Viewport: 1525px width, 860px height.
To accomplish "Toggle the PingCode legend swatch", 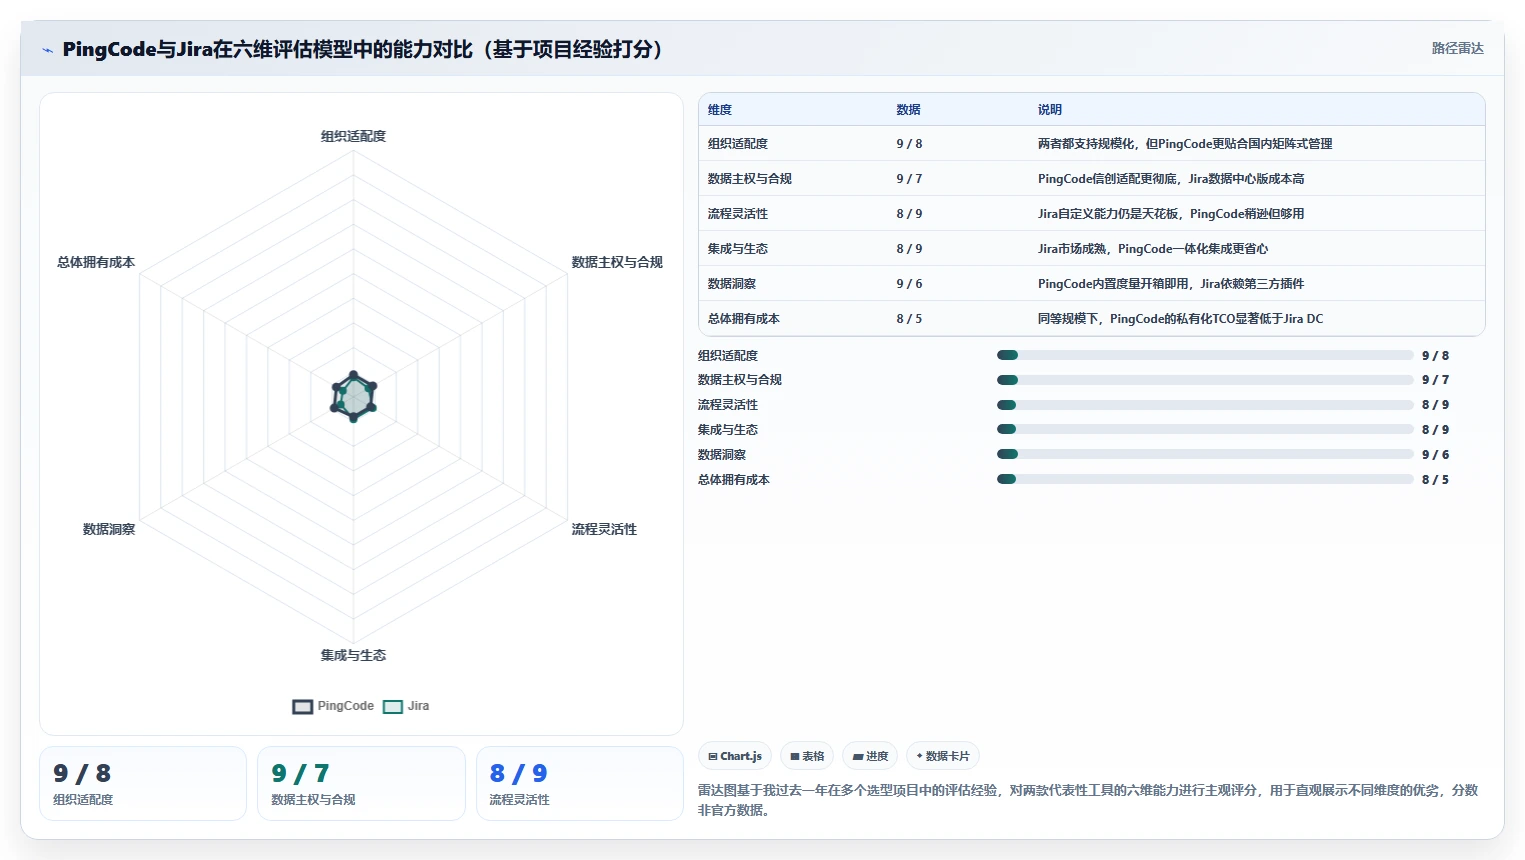I will (x=303, y=706).
